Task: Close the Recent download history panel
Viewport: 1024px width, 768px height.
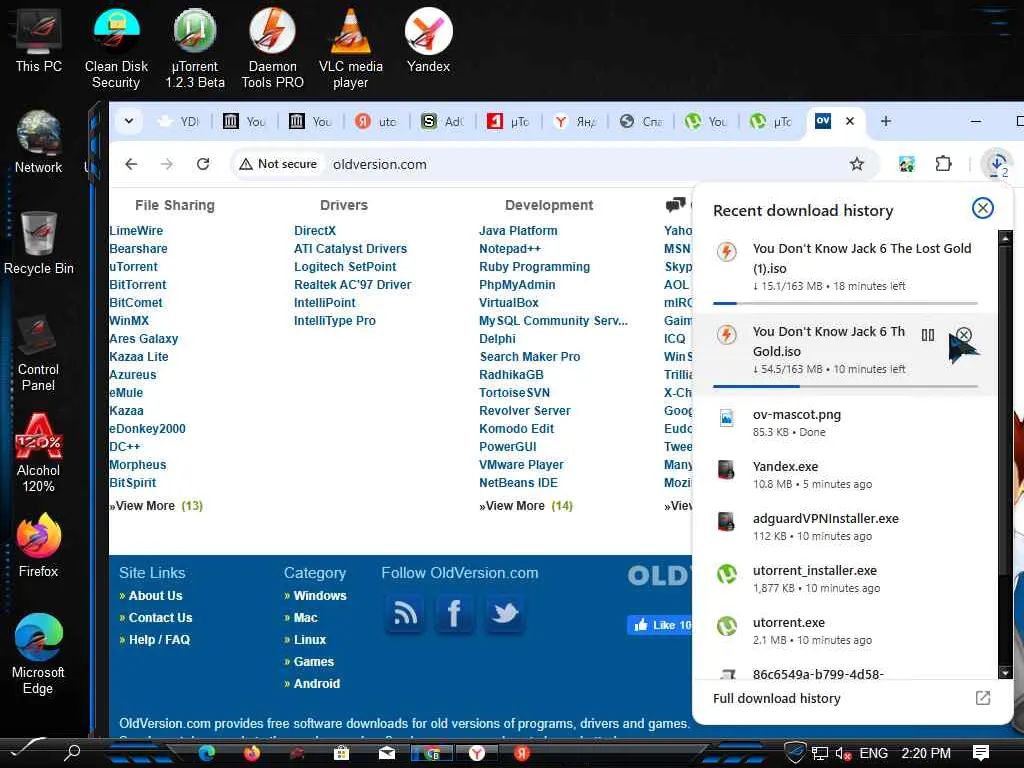Action: coord(982,208)
